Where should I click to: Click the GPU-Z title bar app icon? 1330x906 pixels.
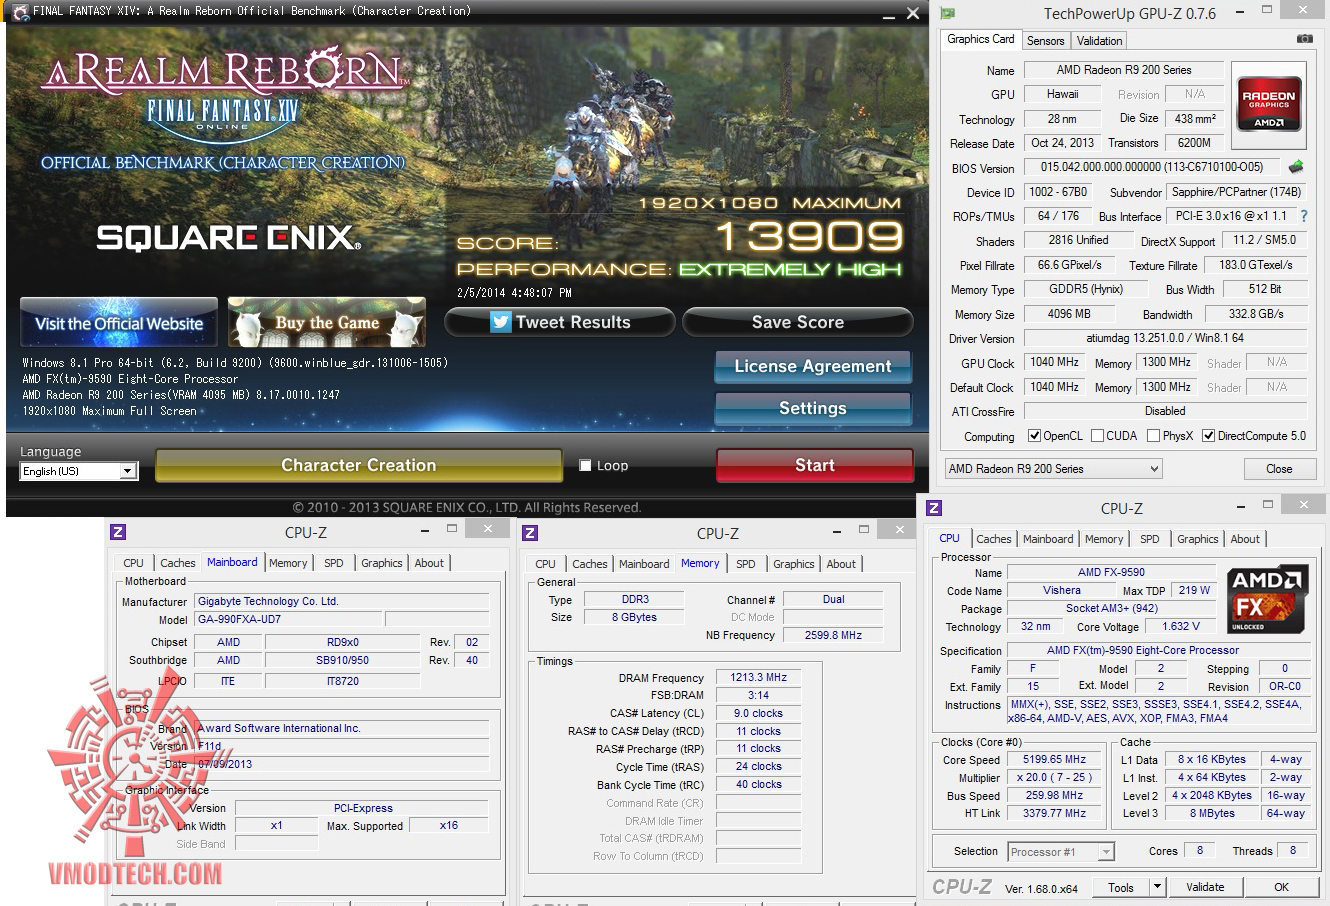[947, 13]
